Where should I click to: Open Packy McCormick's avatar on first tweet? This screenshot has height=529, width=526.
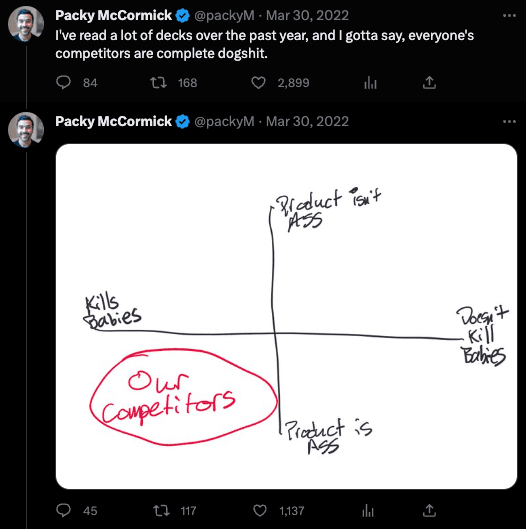point(26,24)
